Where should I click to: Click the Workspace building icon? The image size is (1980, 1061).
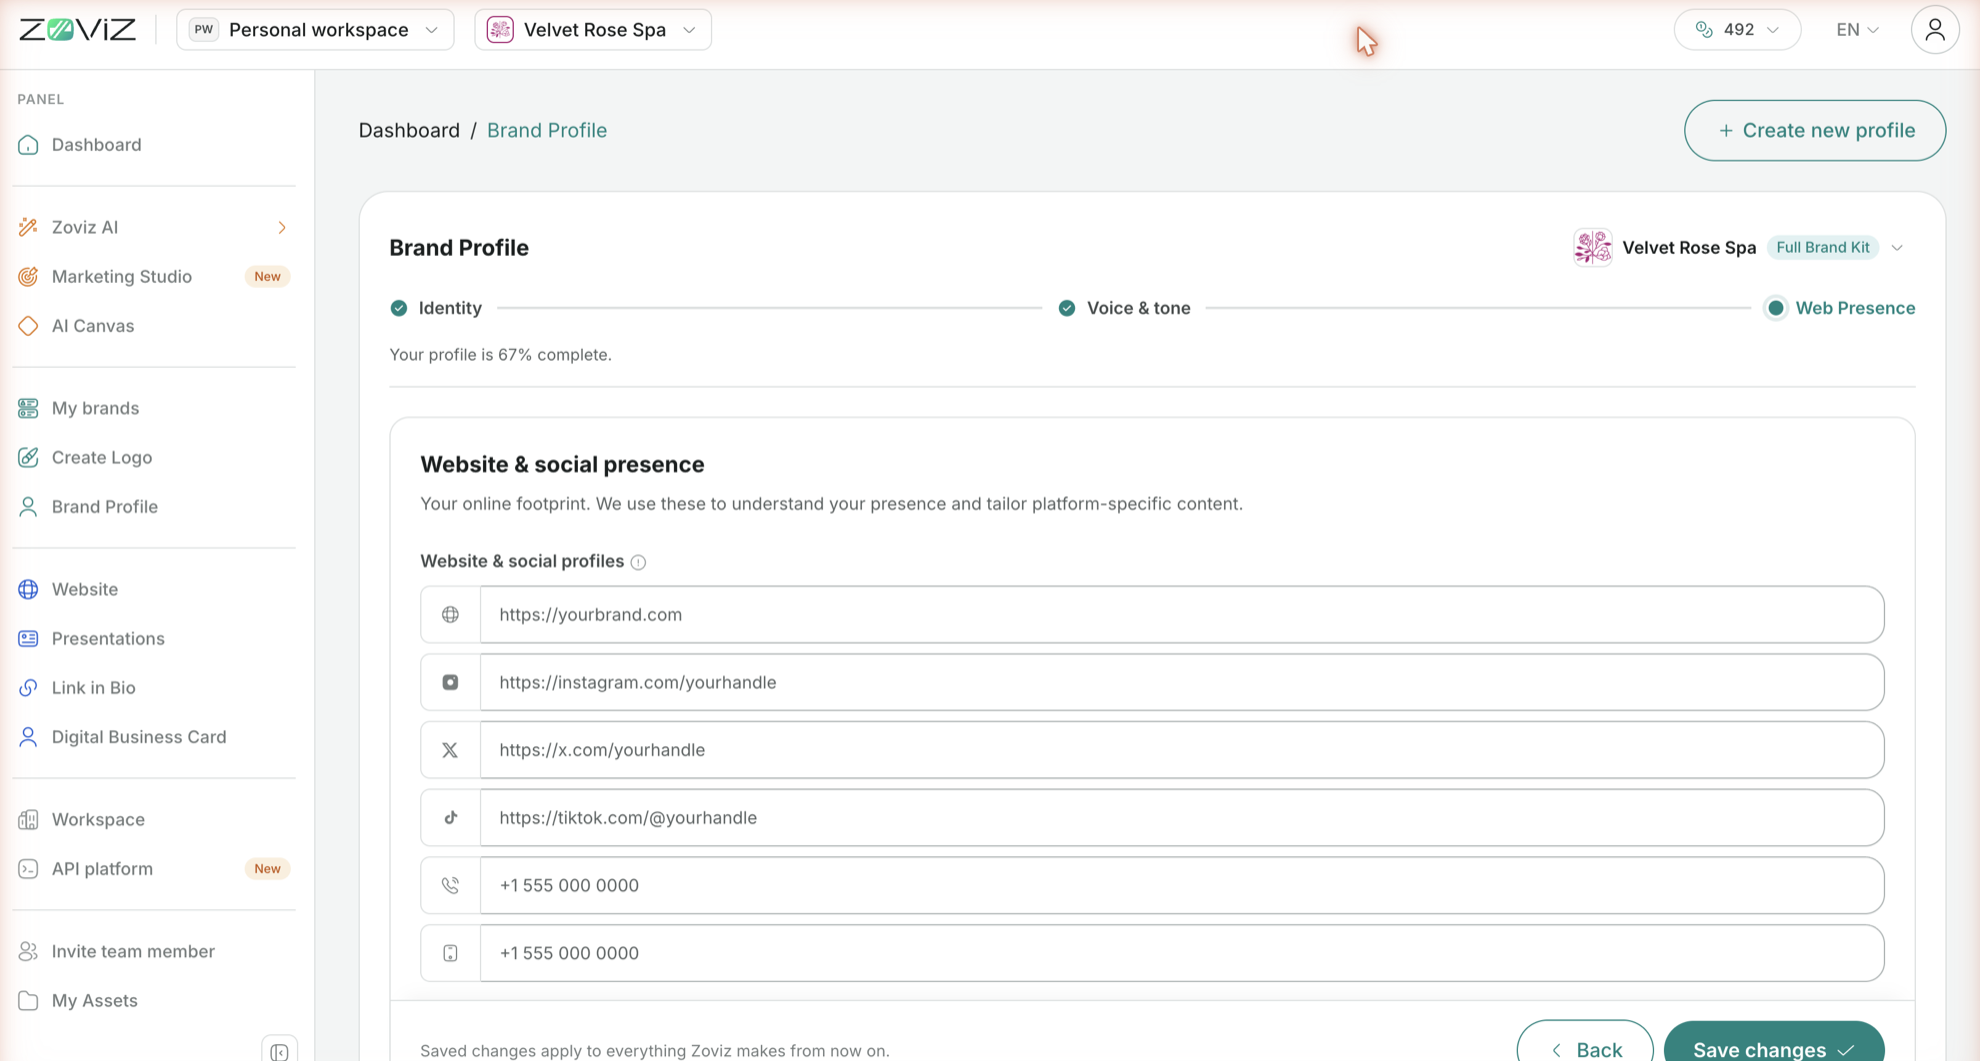coord(28,819)
